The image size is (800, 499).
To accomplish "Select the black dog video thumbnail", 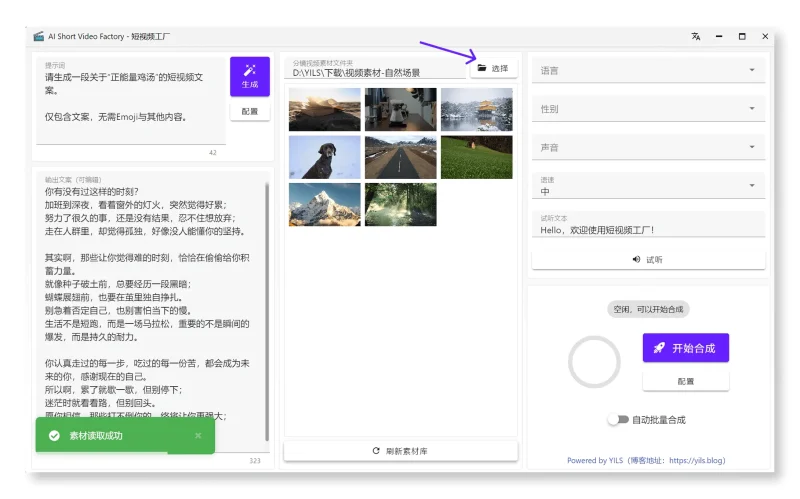I will [324, 157].
